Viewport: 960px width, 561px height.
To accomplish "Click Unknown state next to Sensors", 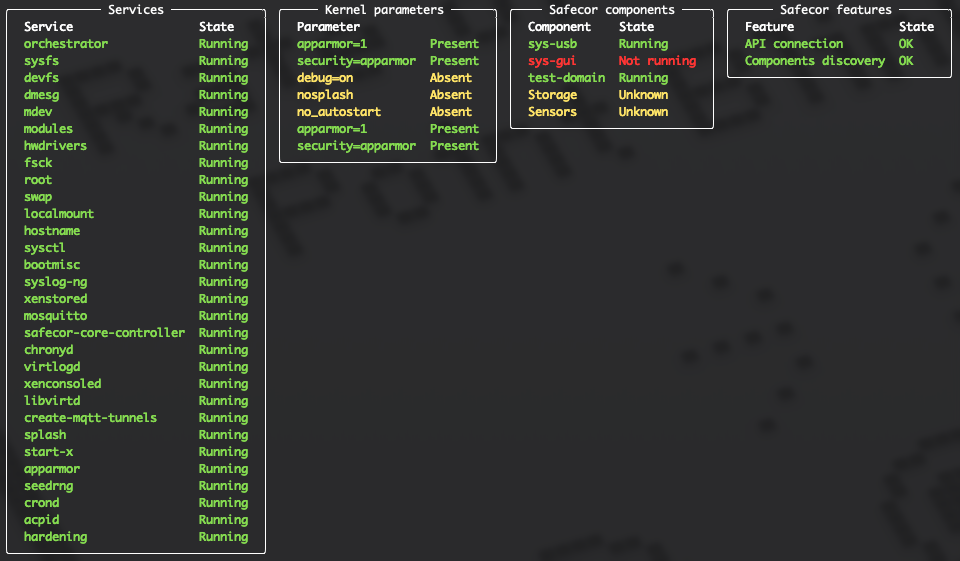I will point(643,112).
